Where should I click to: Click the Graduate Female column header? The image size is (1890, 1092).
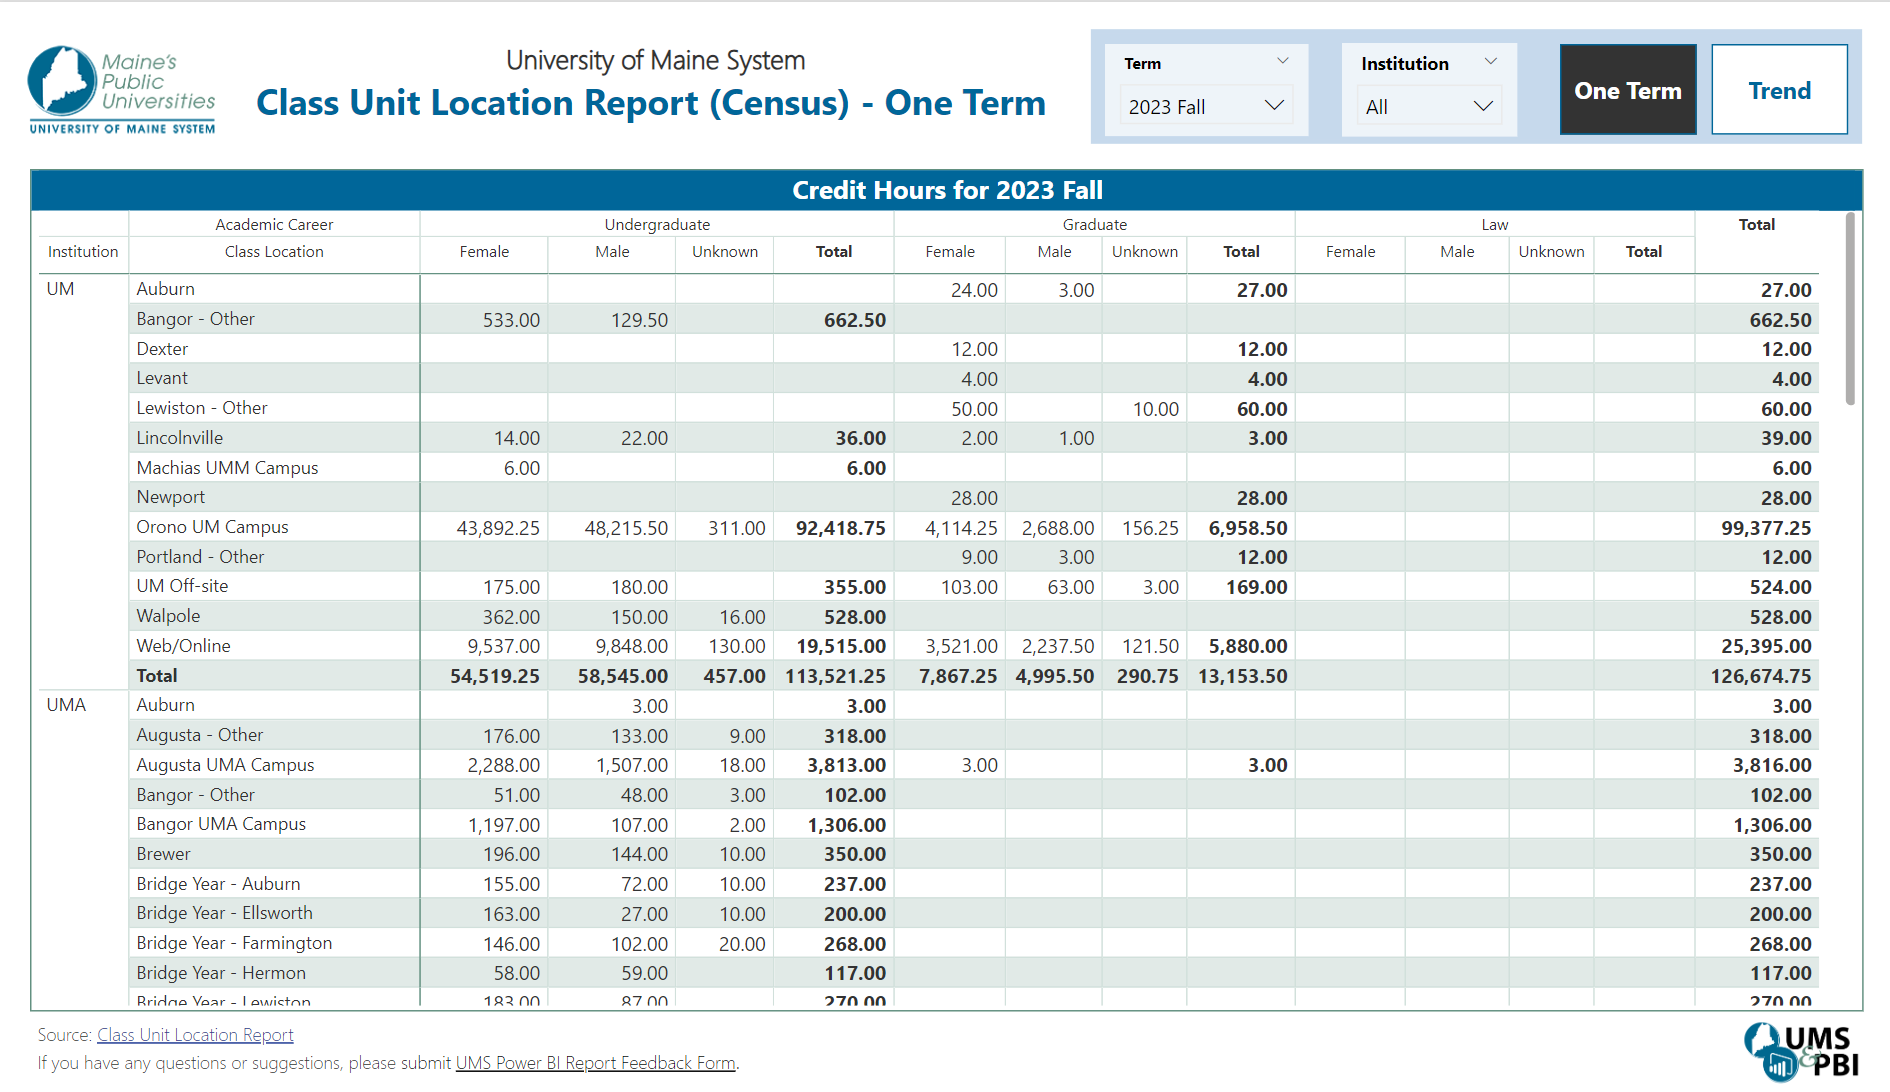(950, 252)
